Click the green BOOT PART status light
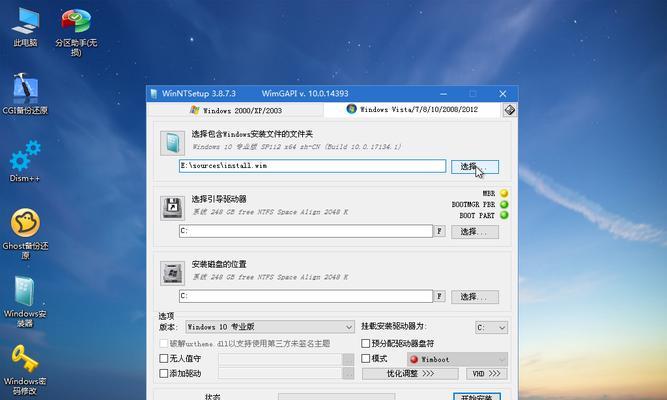The width and height of the screenshot is (667, 400). coord(504,215)
